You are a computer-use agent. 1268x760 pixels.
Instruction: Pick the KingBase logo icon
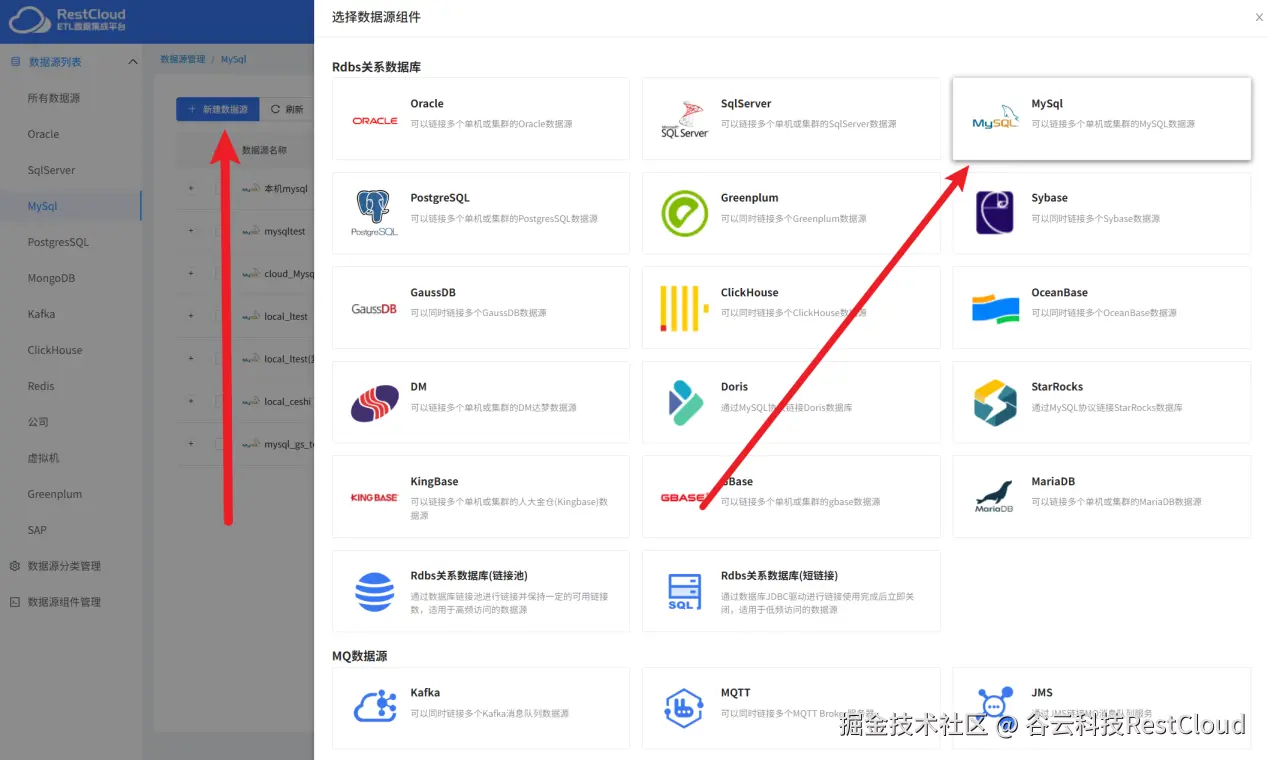pyautogui.click(x=375, y=497)
